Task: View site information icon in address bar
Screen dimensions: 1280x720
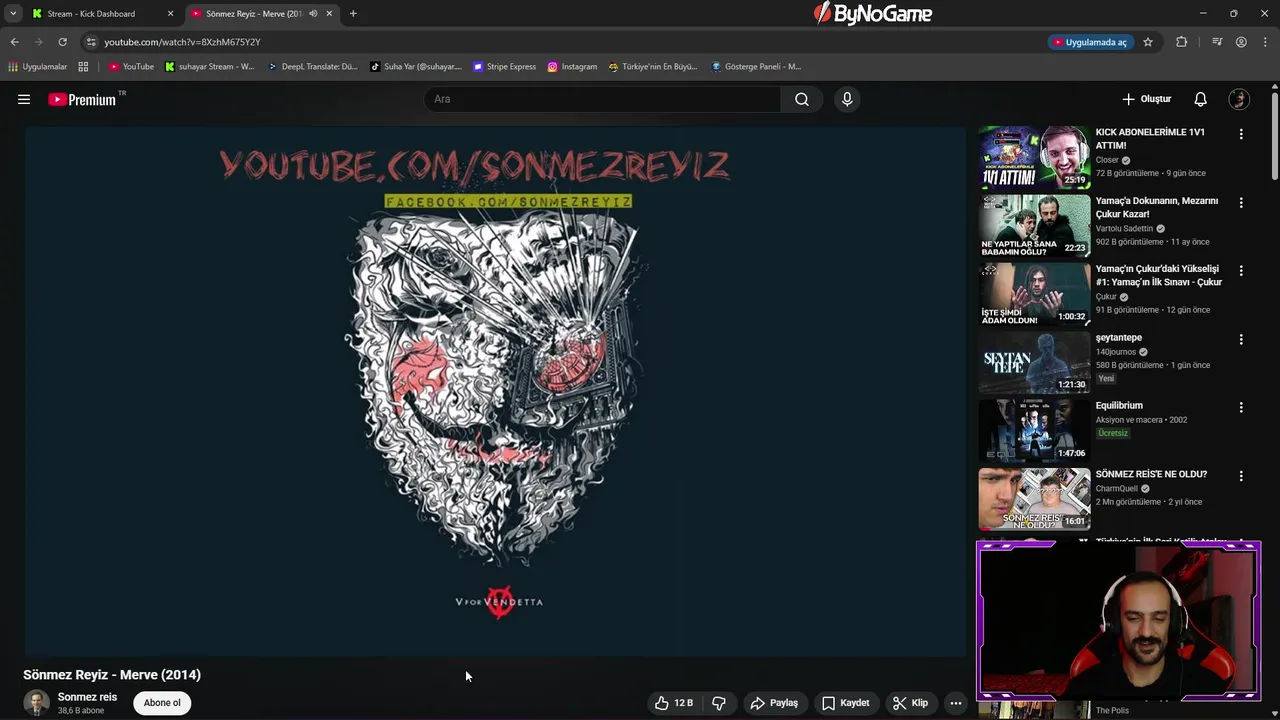Action: point(91,42)
